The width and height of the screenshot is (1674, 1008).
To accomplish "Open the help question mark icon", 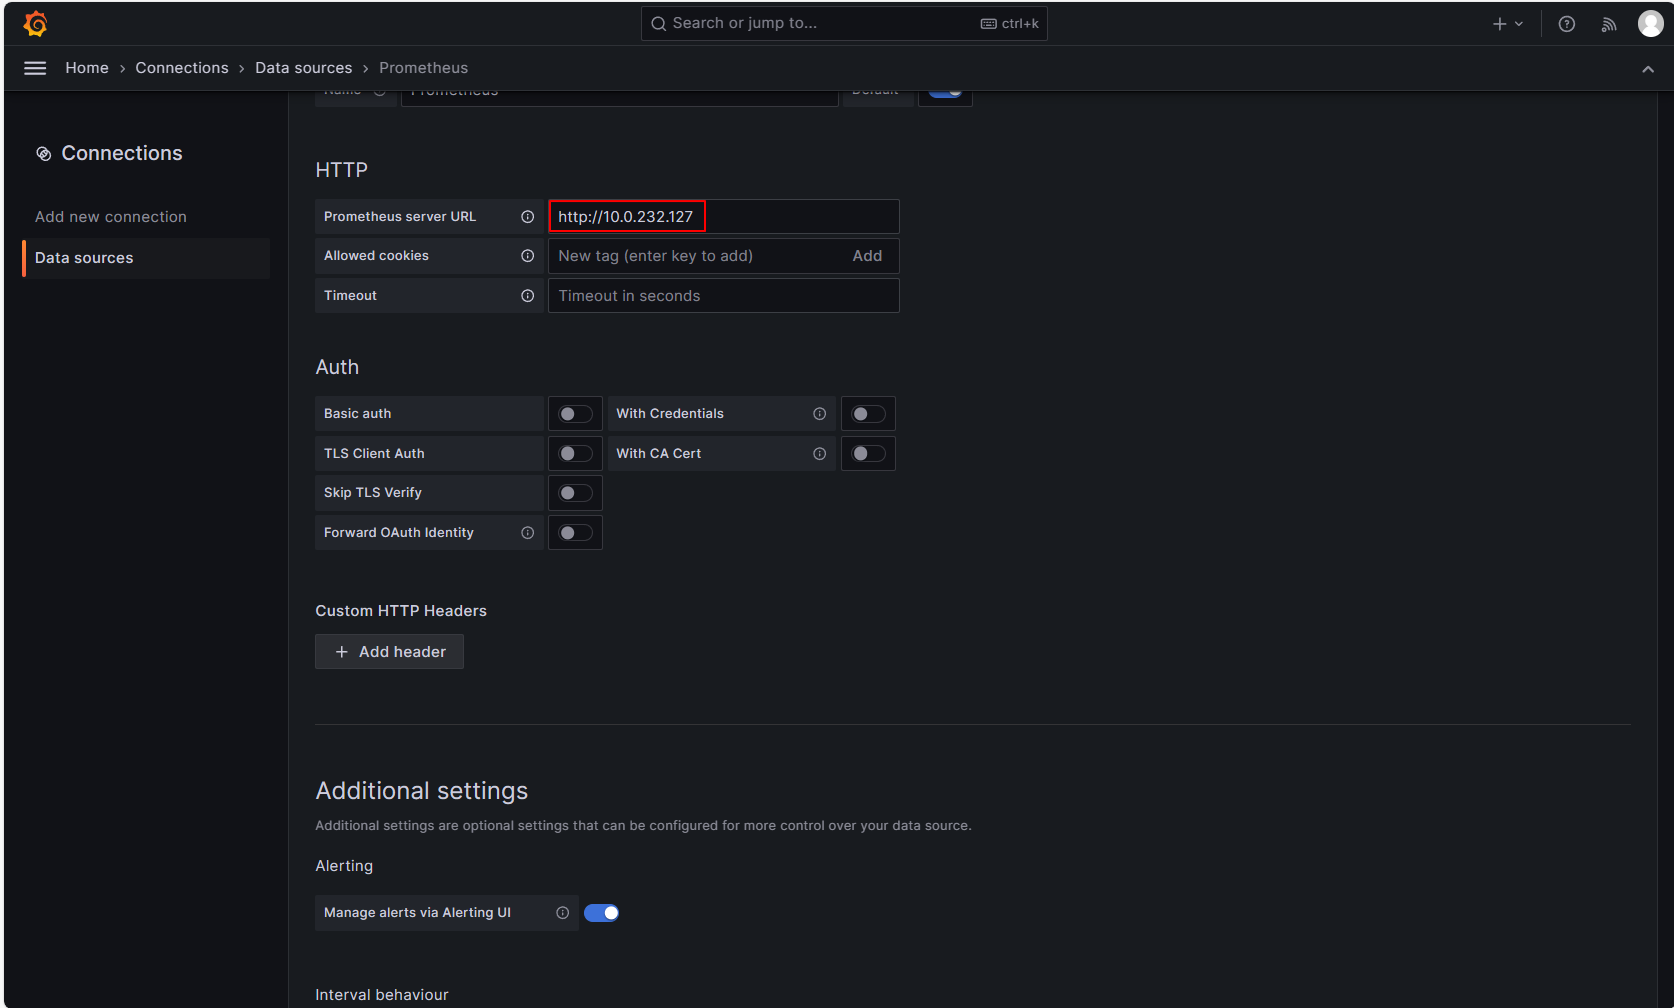I will pyautogui.click(x=1566, y=24).
